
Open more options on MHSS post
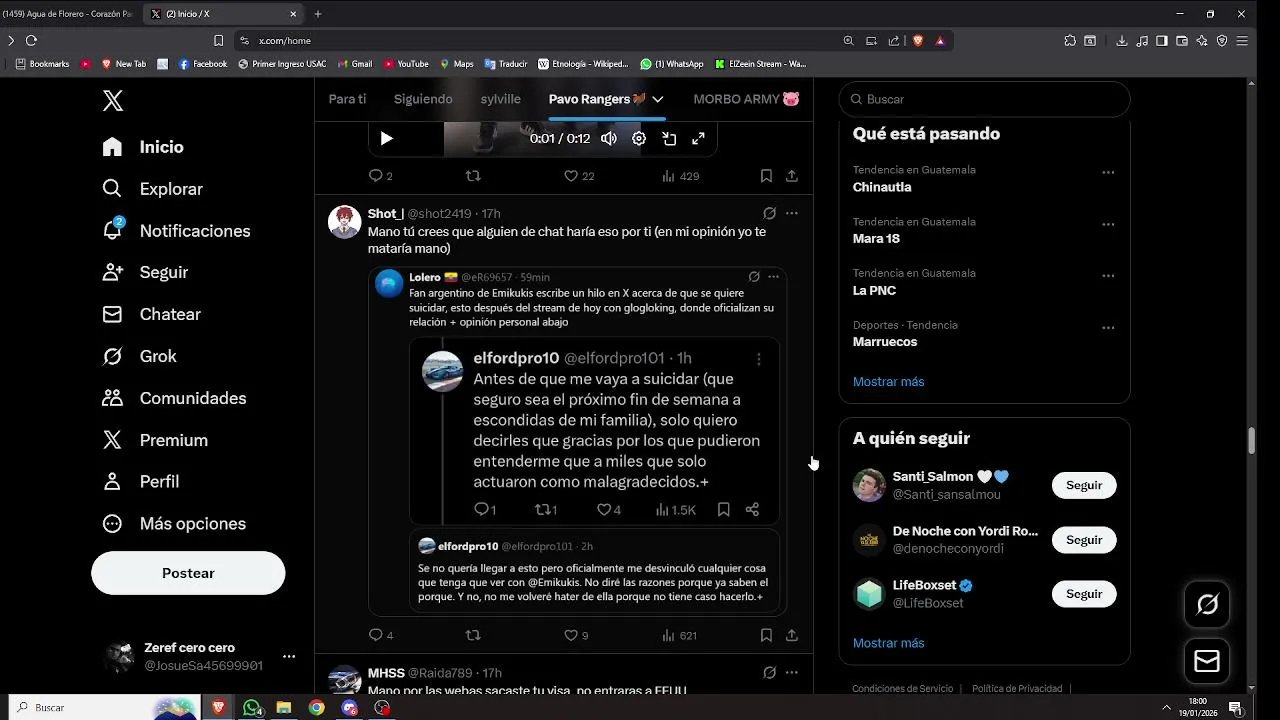pos(792,673)
